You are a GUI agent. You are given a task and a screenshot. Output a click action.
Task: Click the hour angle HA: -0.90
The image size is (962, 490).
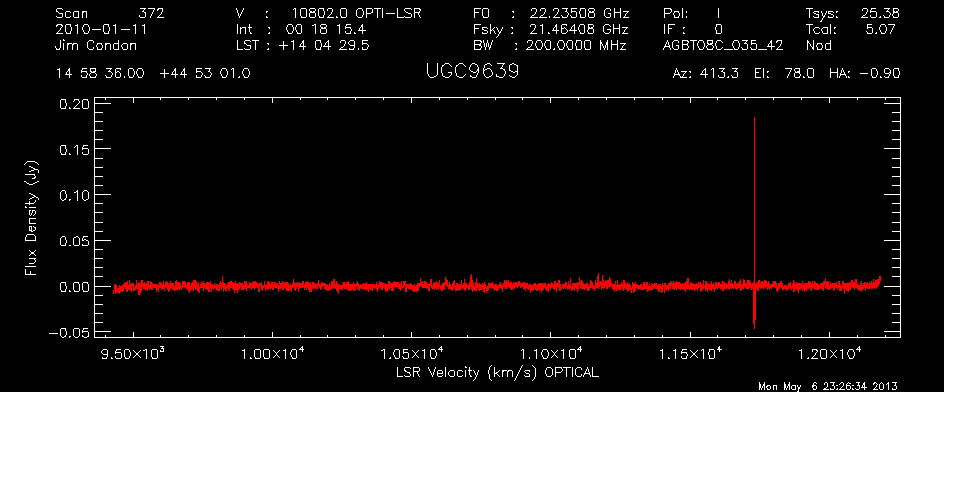click(x=864, y=74)
